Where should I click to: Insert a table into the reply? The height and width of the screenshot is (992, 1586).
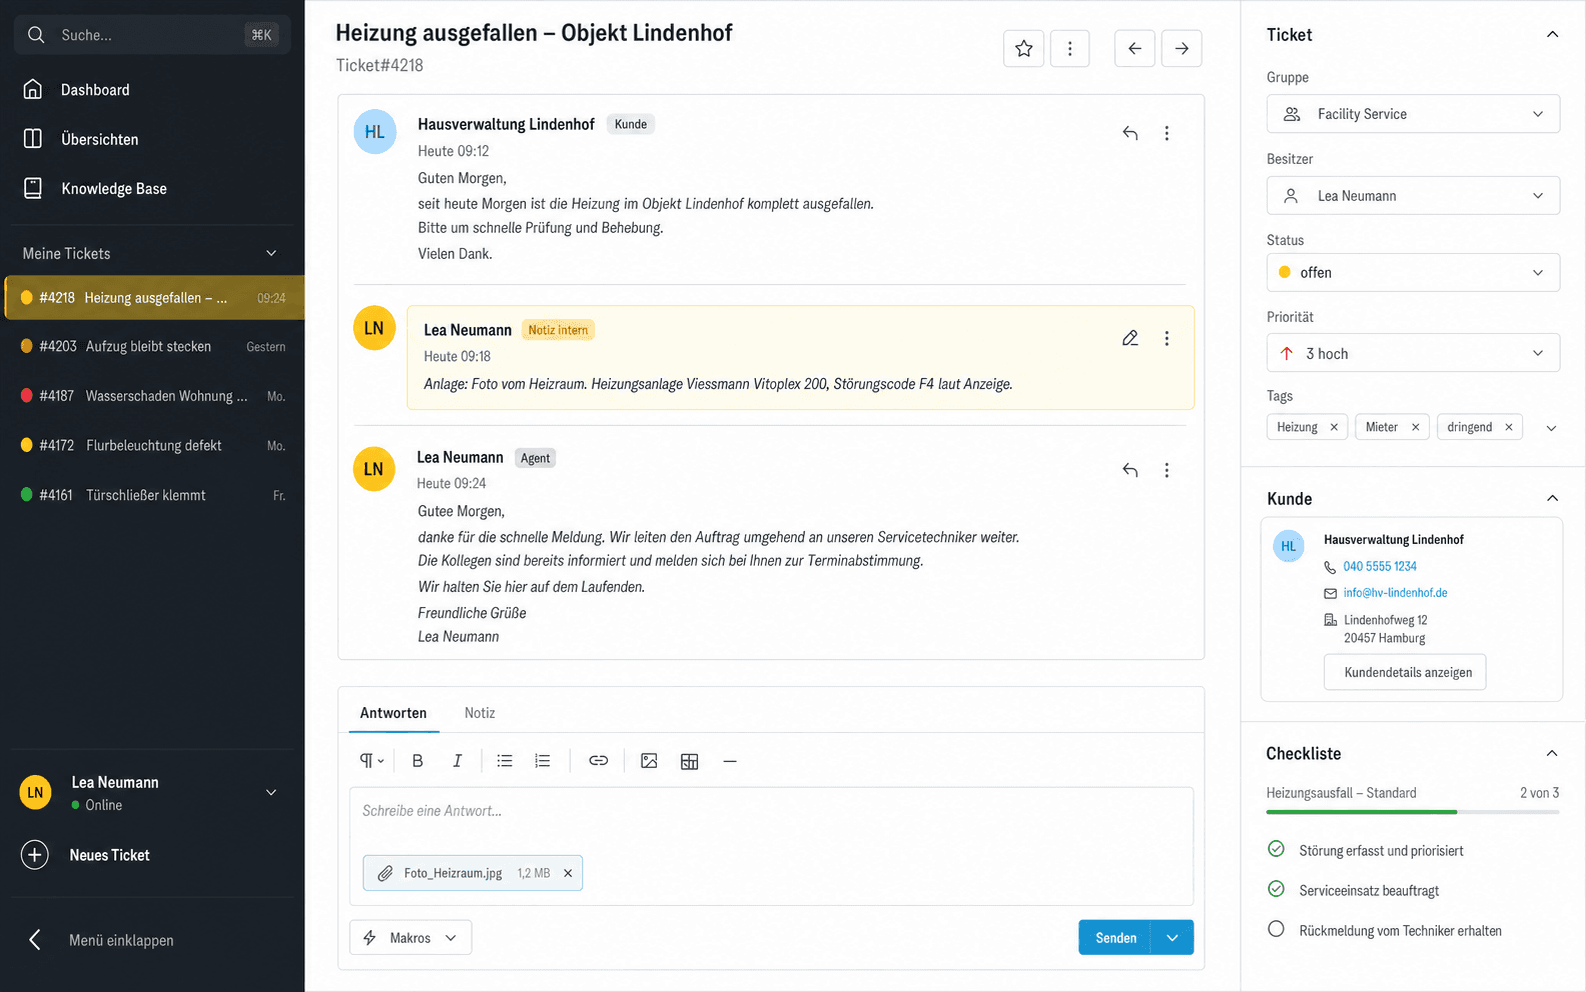pos(689,761)
